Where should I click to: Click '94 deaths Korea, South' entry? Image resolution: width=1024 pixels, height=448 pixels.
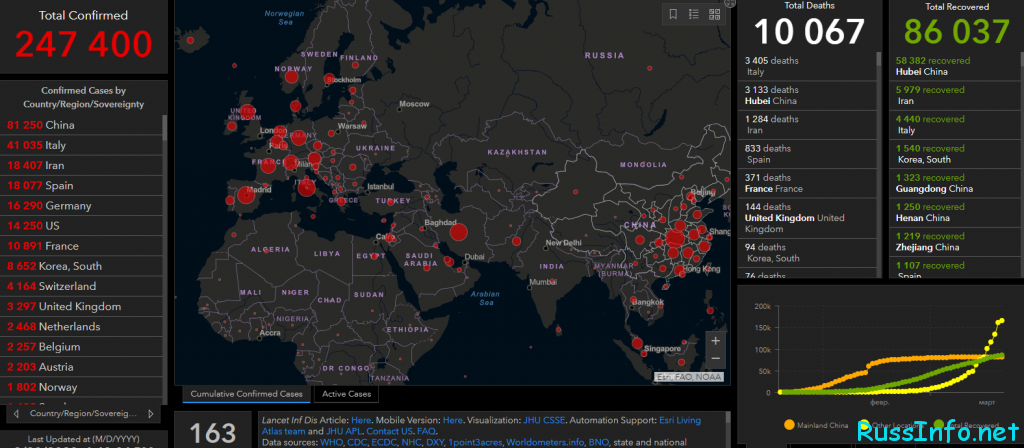coord(807,253)
